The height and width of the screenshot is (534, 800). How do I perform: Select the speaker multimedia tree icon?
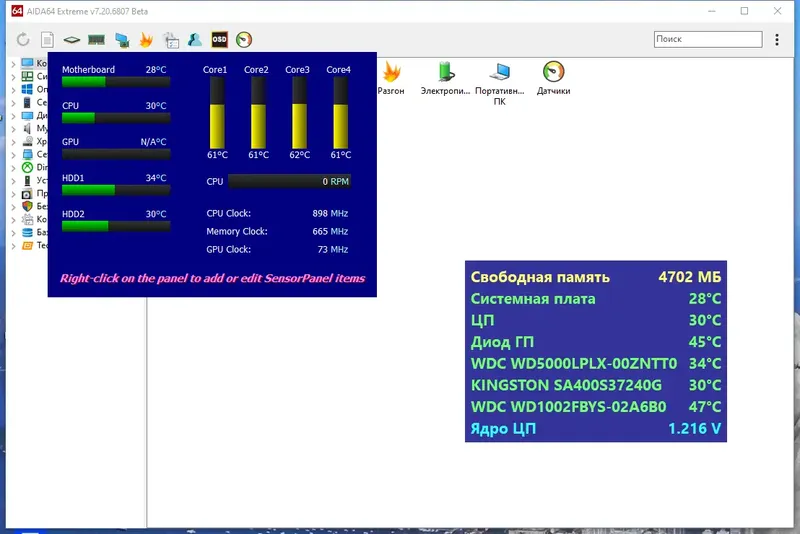[28, 129]
